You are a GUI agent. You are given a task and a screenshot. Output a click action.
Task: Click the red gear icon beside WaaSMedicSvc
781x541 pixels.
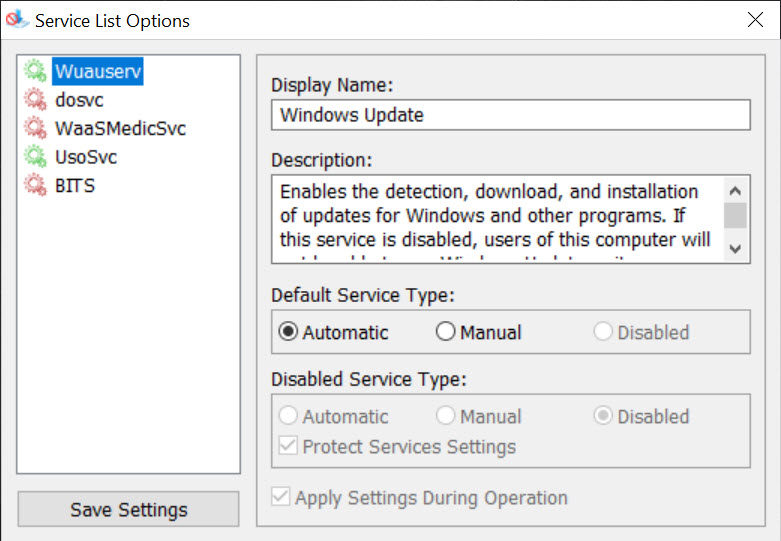point(35,128)
